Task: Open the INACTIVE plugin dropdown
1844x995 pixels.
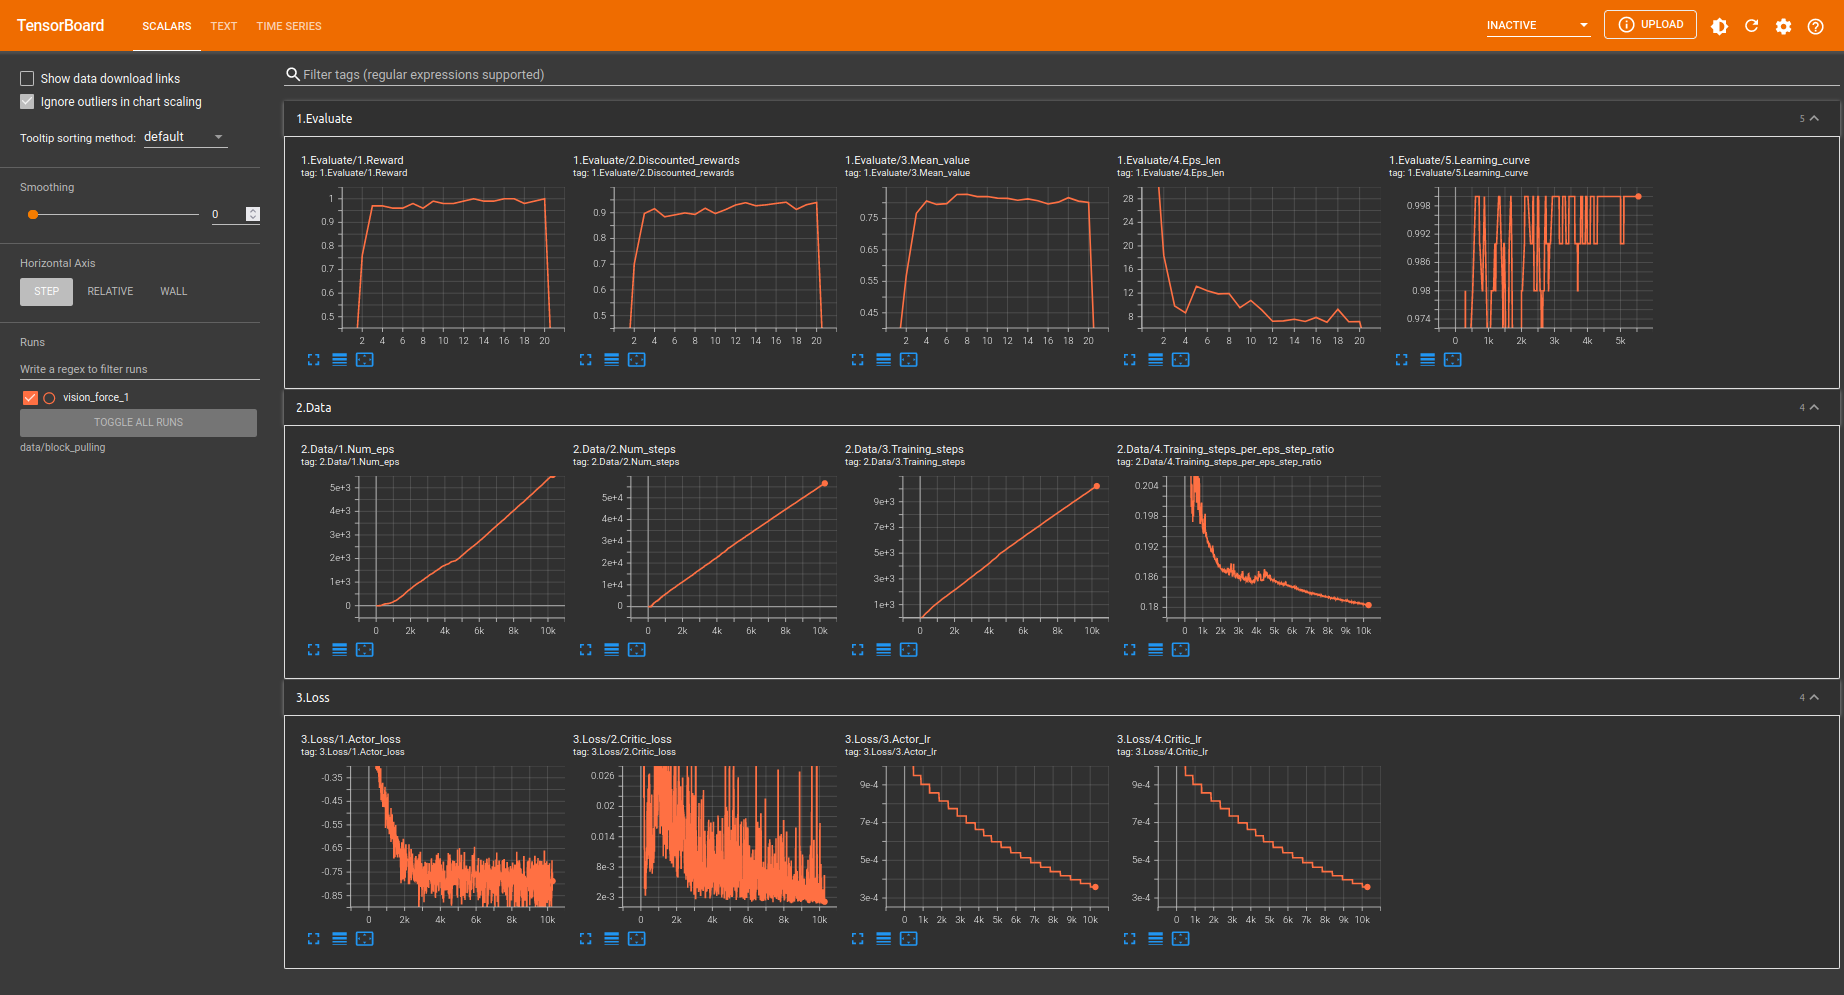Action: click(1538, 25)
